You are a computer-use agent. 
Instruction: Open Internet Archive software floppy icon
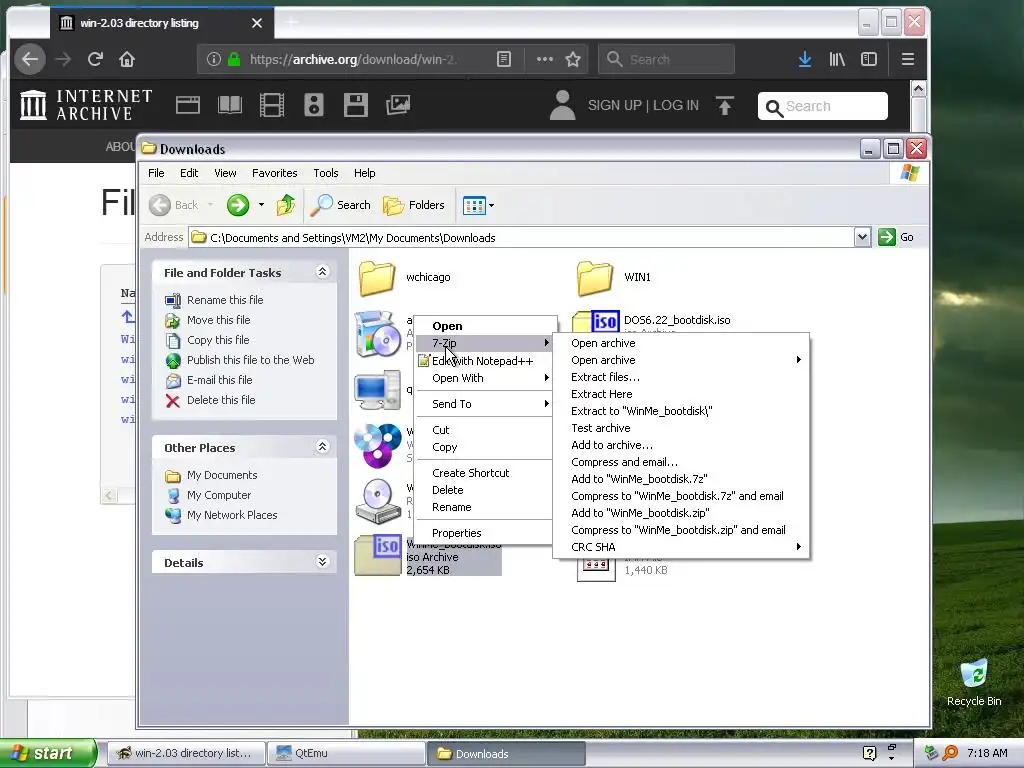coord(355,105)
